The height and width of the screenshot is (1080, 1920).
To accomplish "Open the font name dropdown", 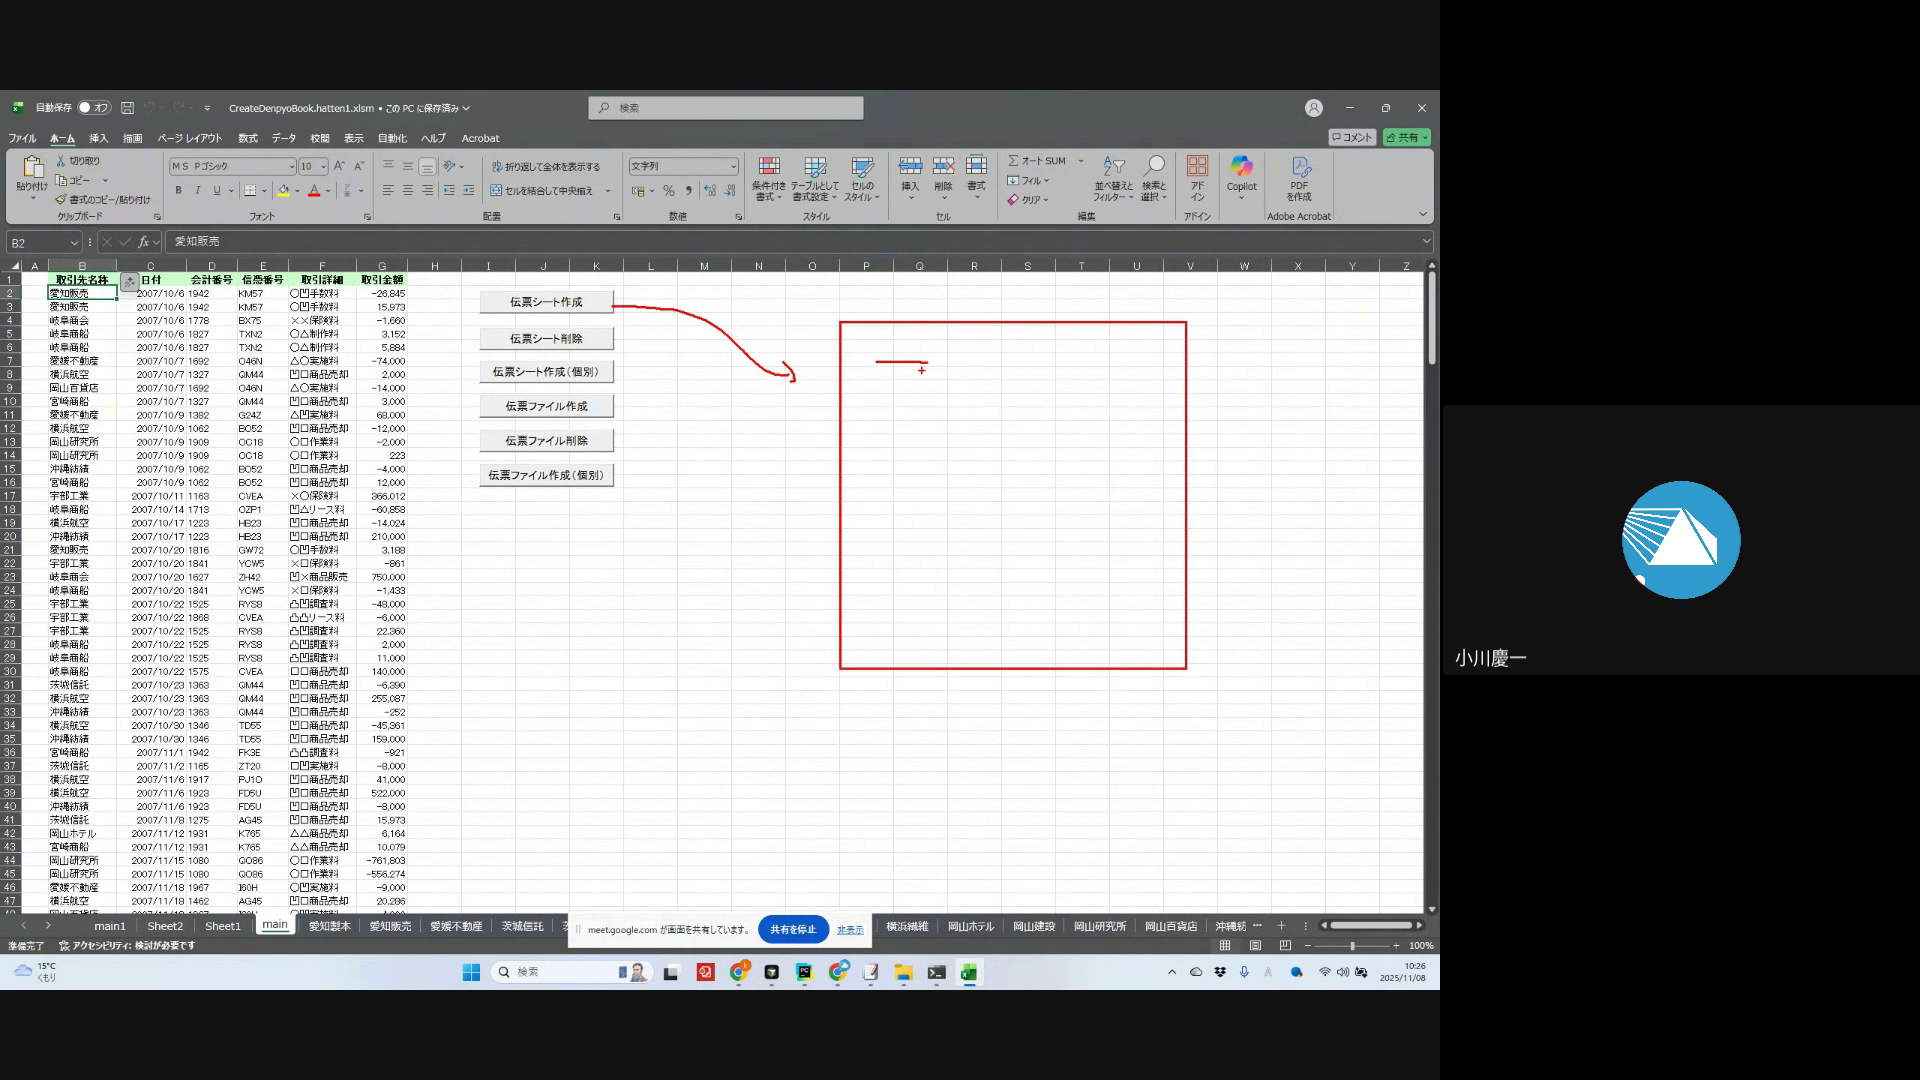I will pos(291,167).
